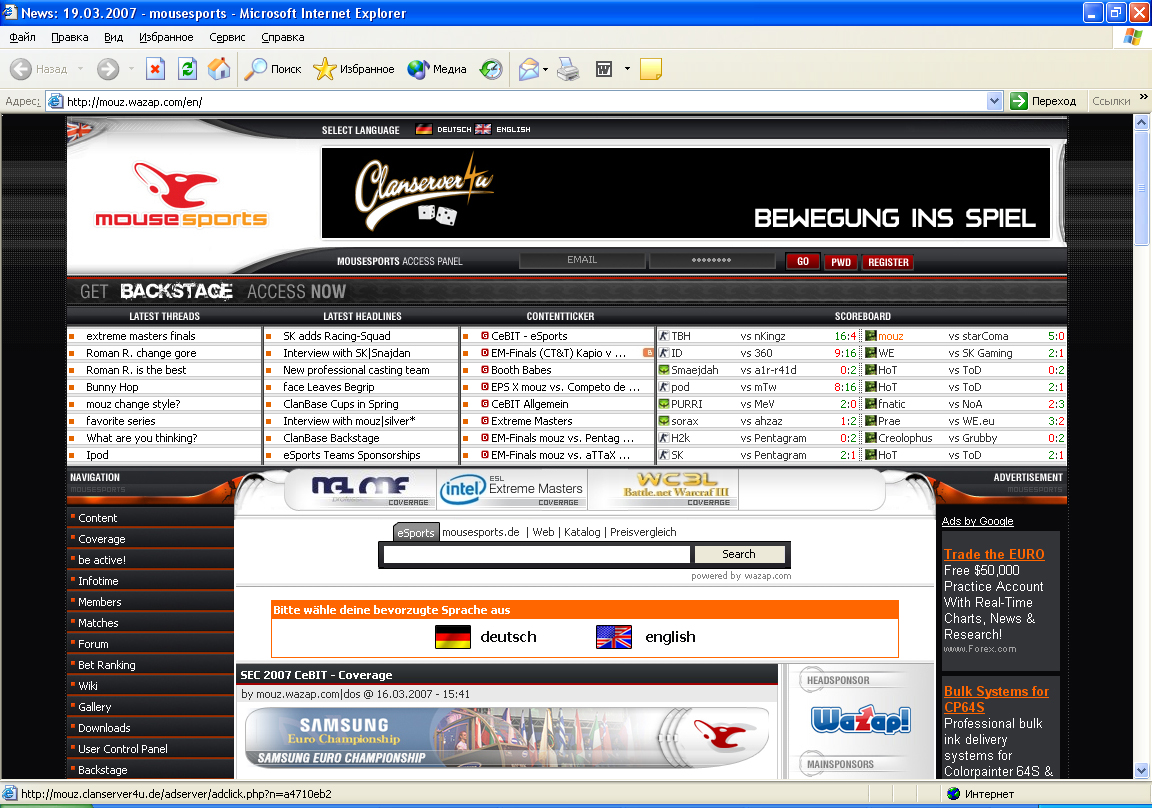The height and width of the screenshot is (808, 1152).
Task: Open the History clock icon
Action: [491, 69]
